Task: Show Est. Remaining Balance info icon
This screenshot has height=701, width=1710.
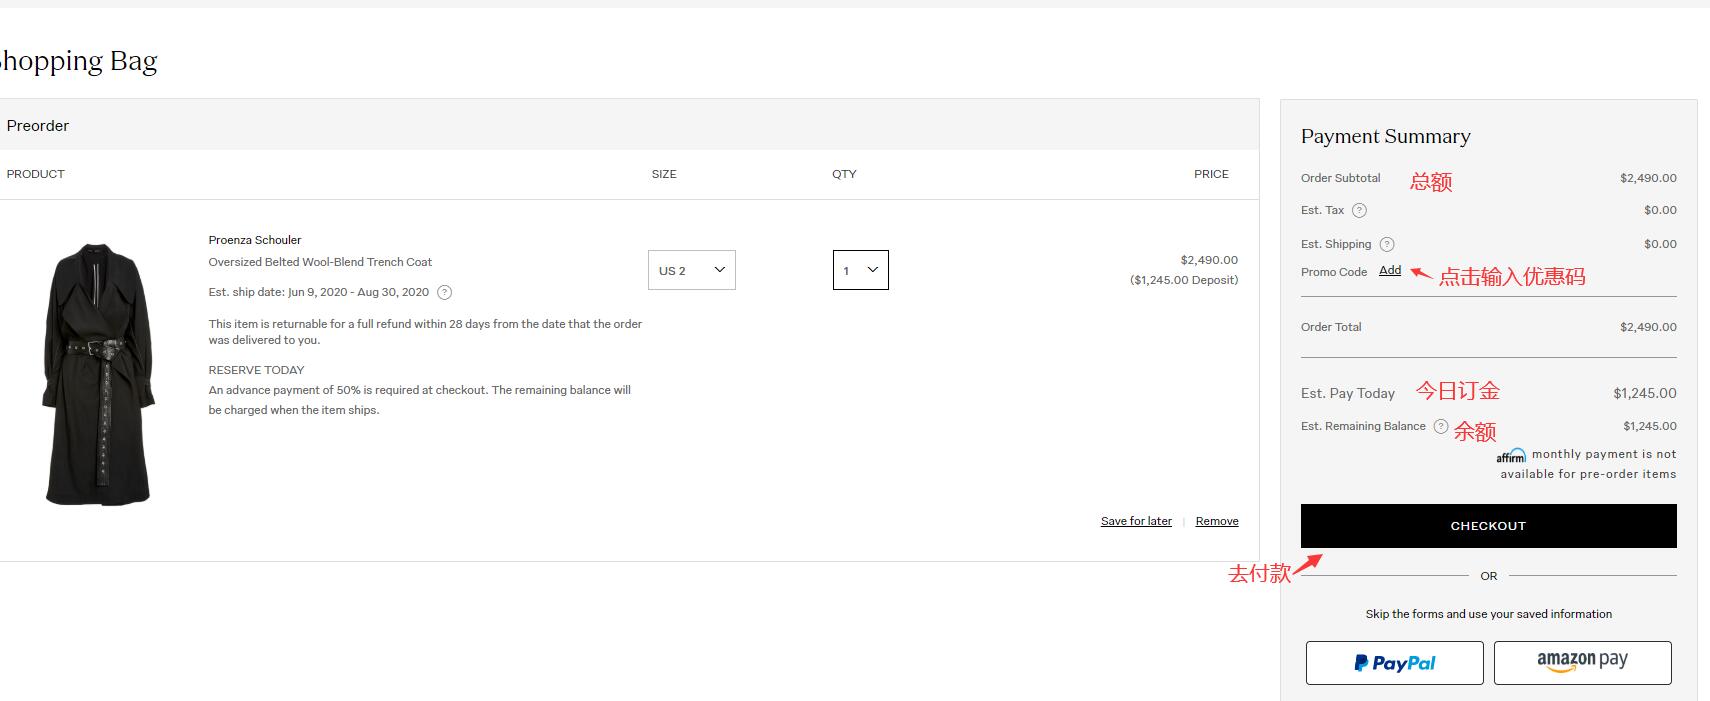Action: pyautogui.click(x=1440, y=427)
